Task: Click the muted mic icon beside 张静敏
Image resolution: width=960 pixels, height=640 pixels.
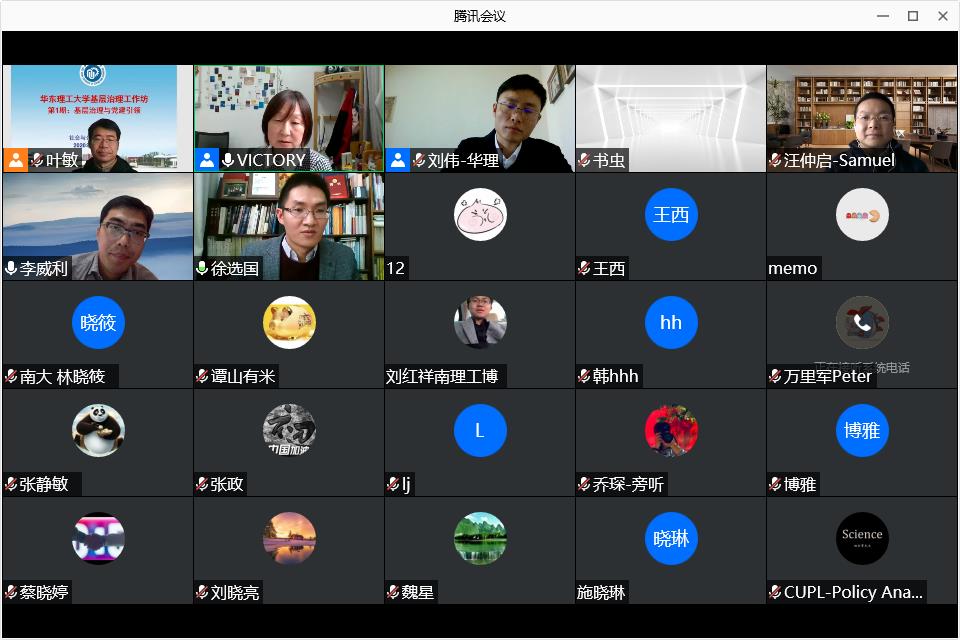Action: pyautogui.click(x=11, y=484)
